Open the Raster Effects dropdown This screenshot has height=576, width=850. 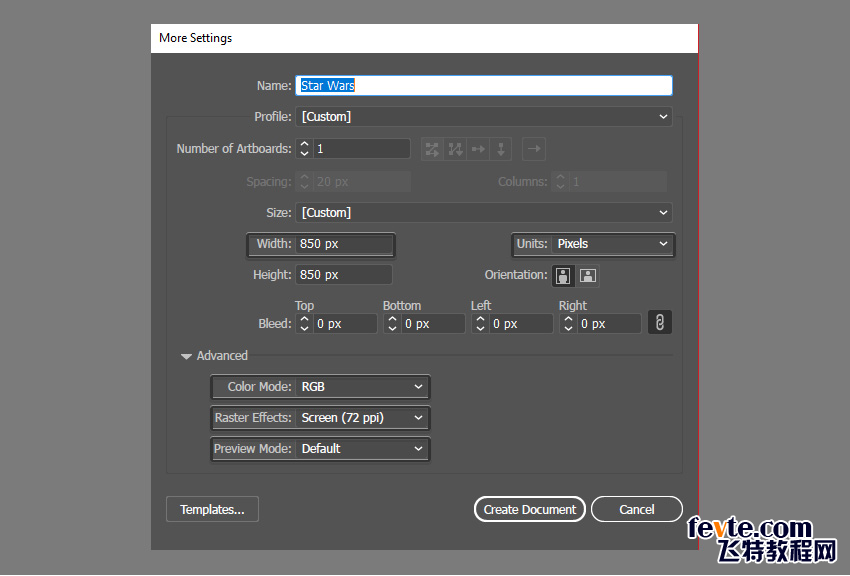pos(362,418)
